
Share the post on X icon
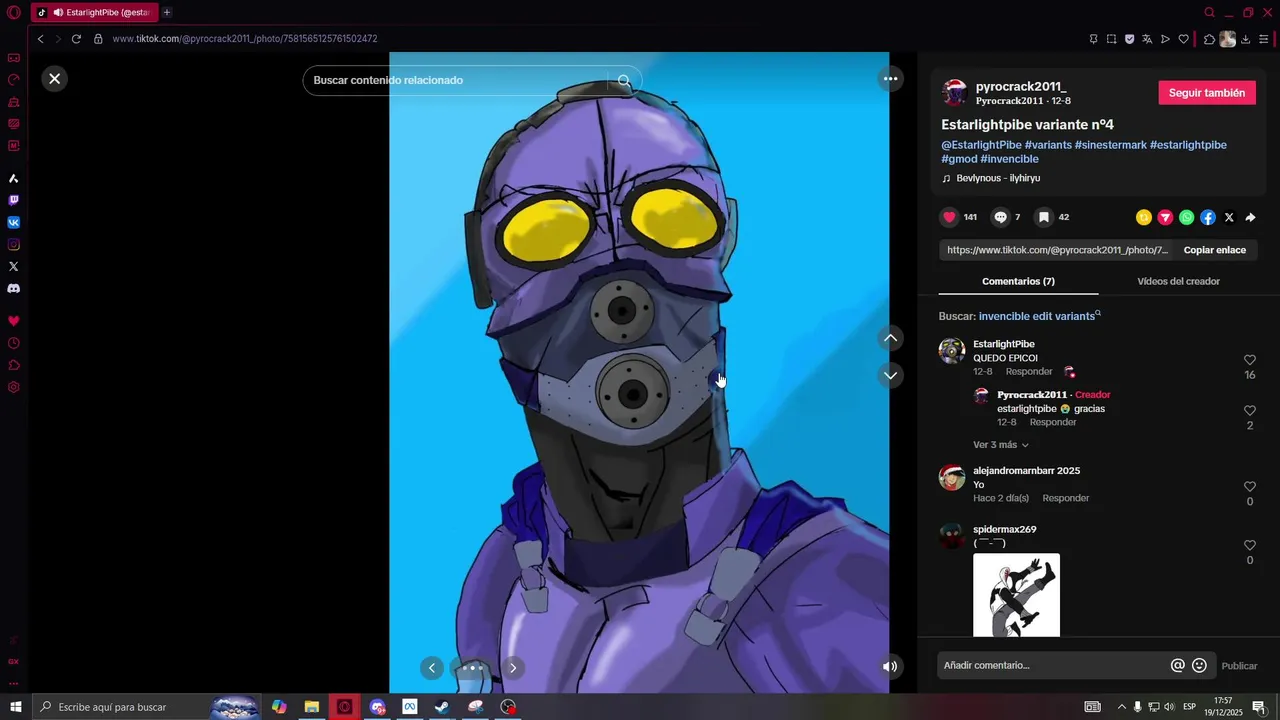point(1229,217)
